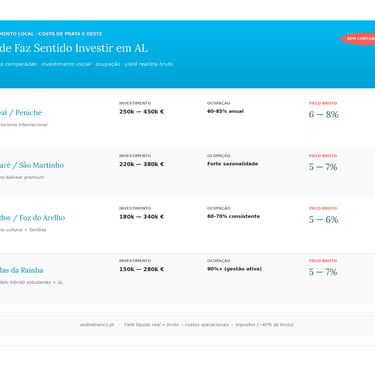Click the OCUPAÇÃO label in the São Martinho row
This screenshot has width=375, height=366.
pyautogui.click(x=219, y=156)
